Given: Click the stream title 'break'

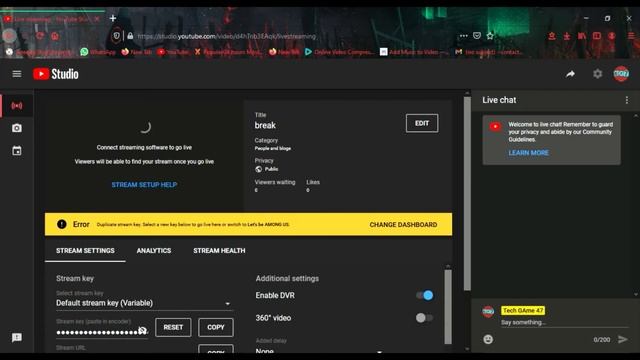Looking at the screenshot, I should pos(265,125).
